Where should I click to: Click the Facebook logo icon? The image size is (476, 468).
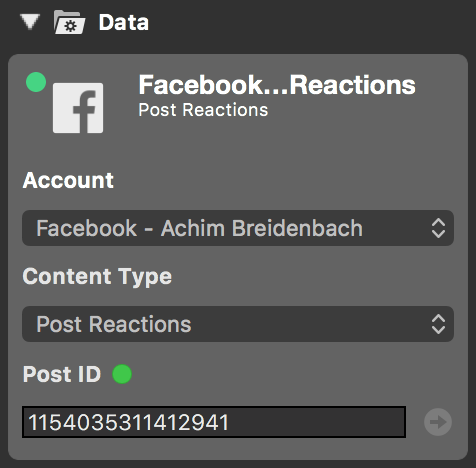(x=78, y=108)
